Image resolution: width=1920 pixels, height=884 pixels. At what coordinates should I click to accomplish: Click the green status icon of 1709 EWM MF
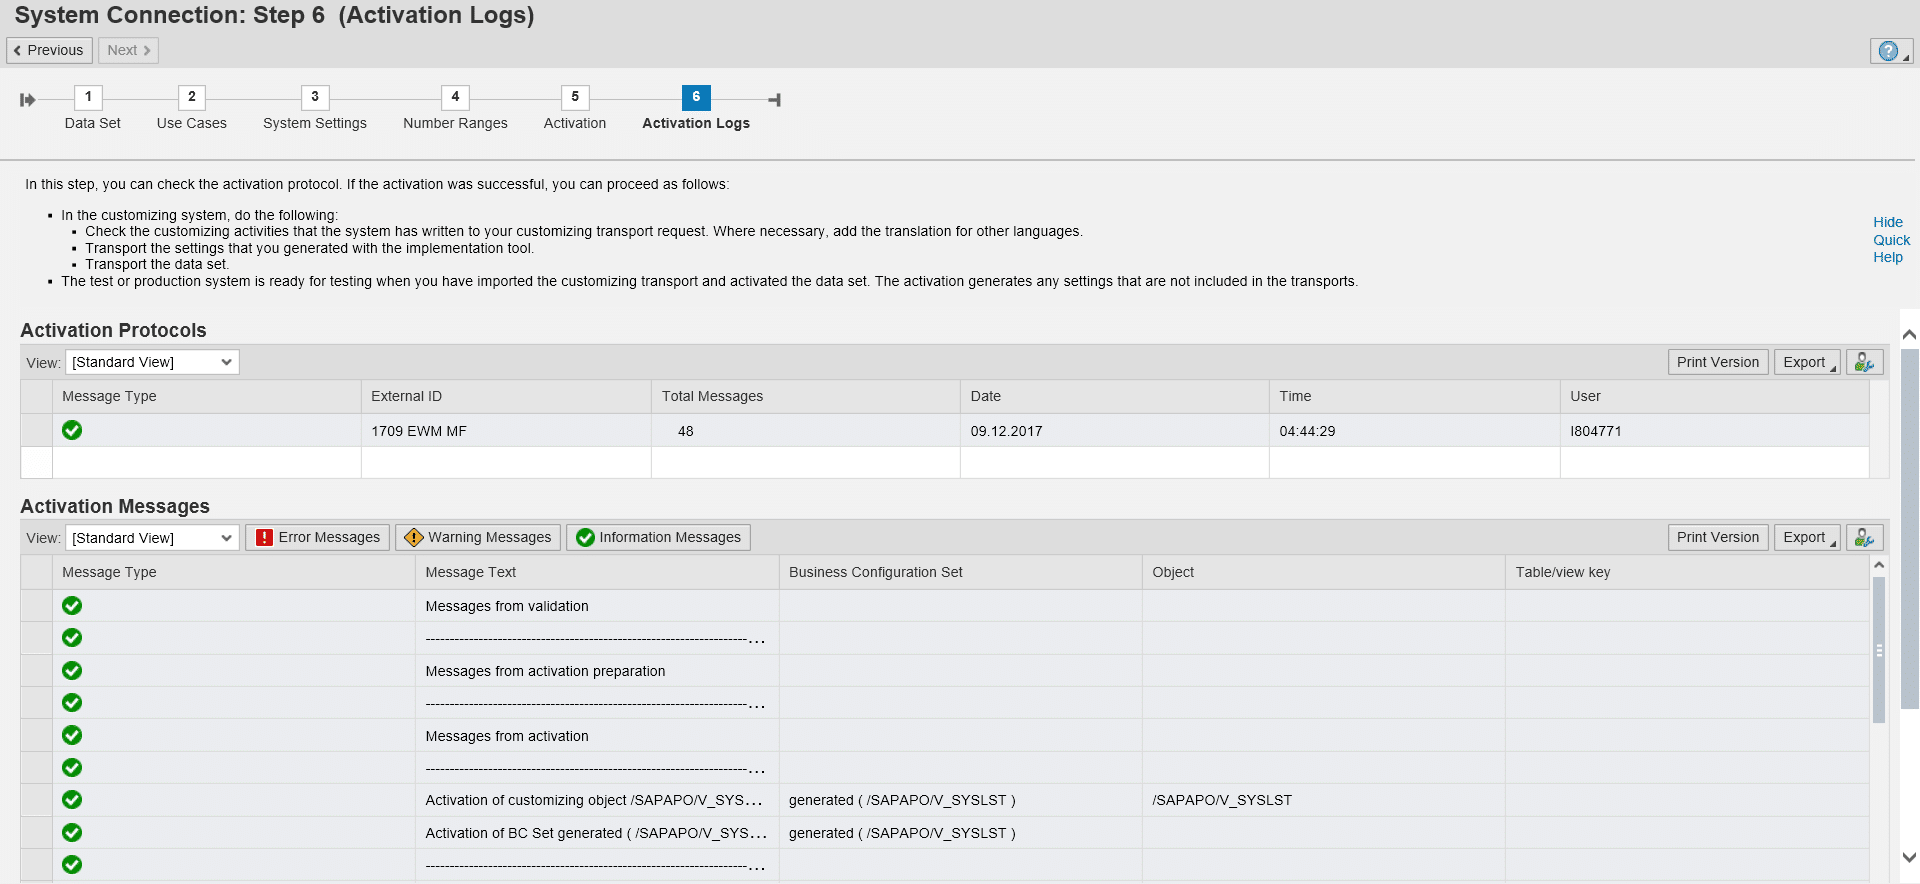pos(72,431)
